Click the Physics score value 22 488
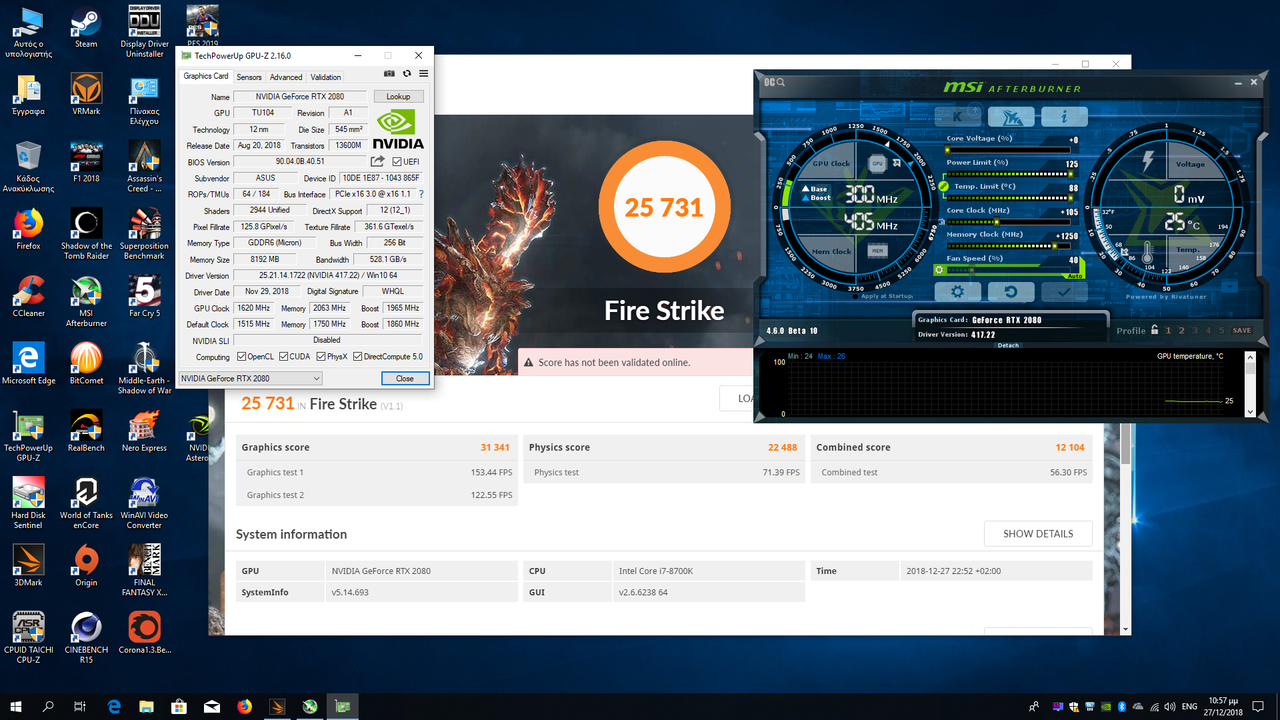Image resolution: width=1280 pixels, height=720 pixels. (783, 448)
